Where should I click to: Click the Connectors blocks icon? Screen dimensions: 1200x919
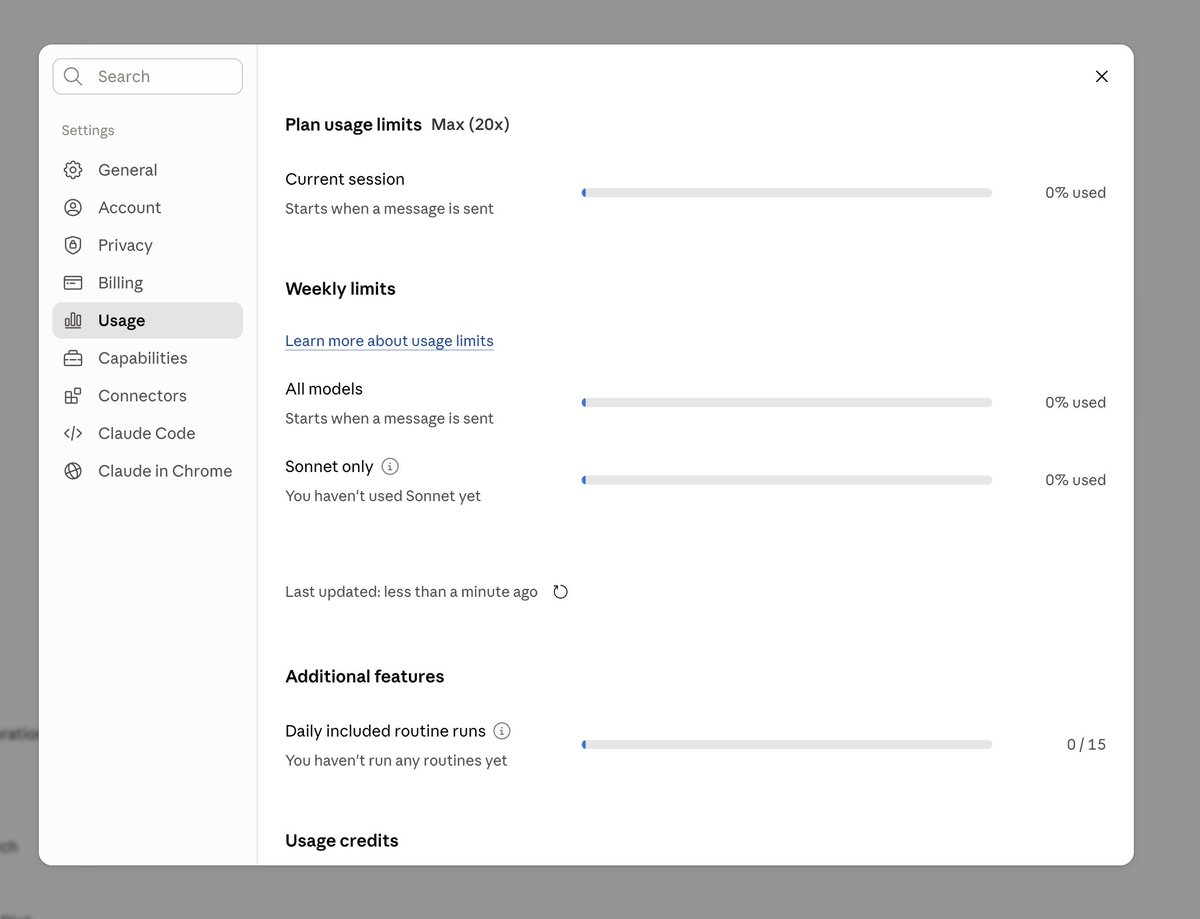(73, 396)
